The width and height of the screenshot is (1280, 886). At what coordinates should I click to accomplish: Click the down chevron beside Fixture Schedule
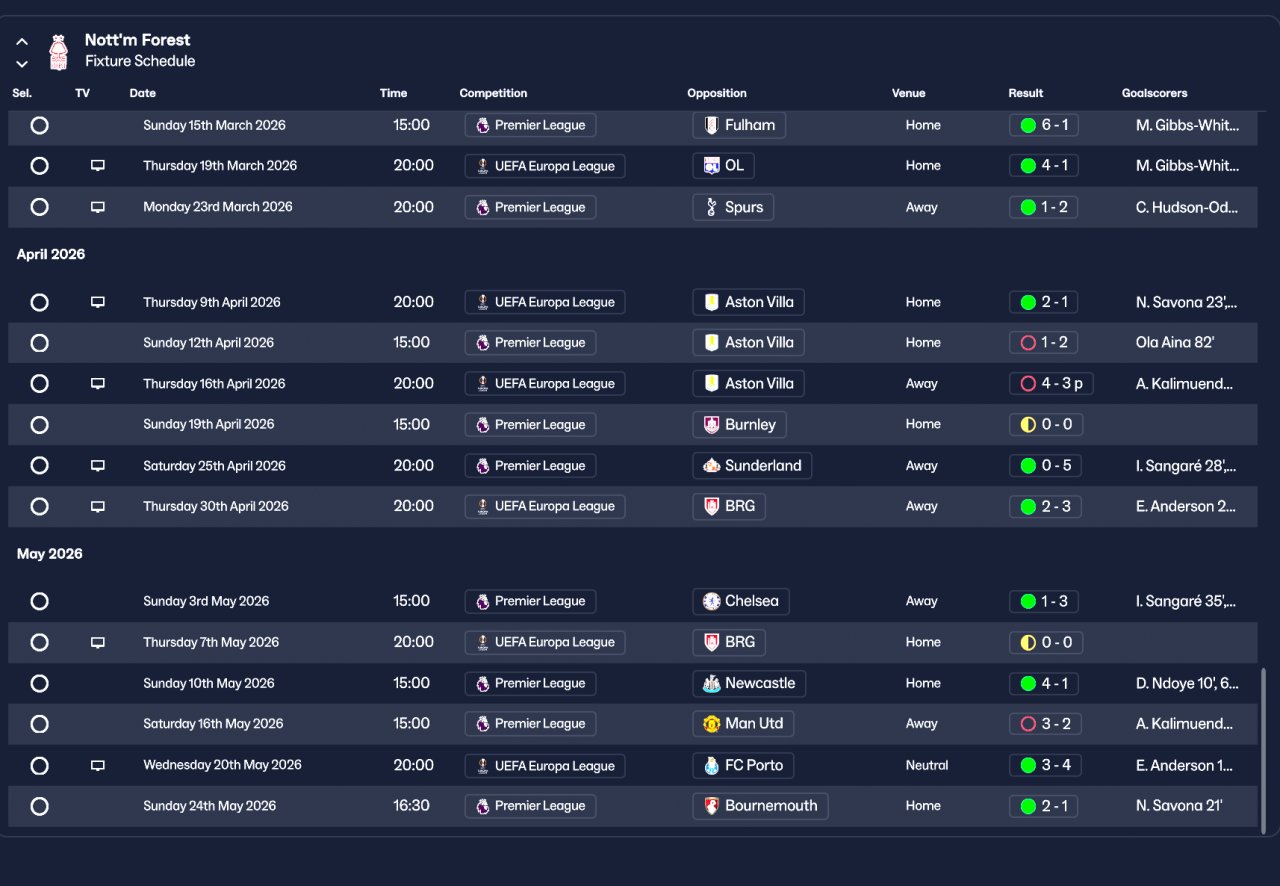tap(22, 64)
